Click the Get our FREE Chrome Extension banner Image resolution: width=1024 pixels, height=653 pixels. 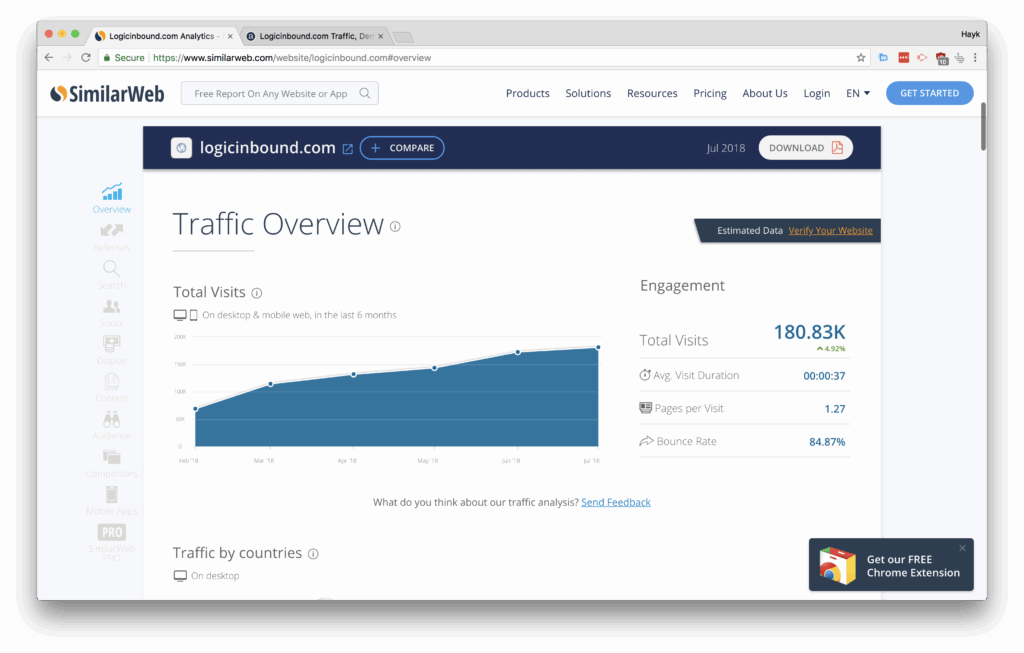[891, 565]
